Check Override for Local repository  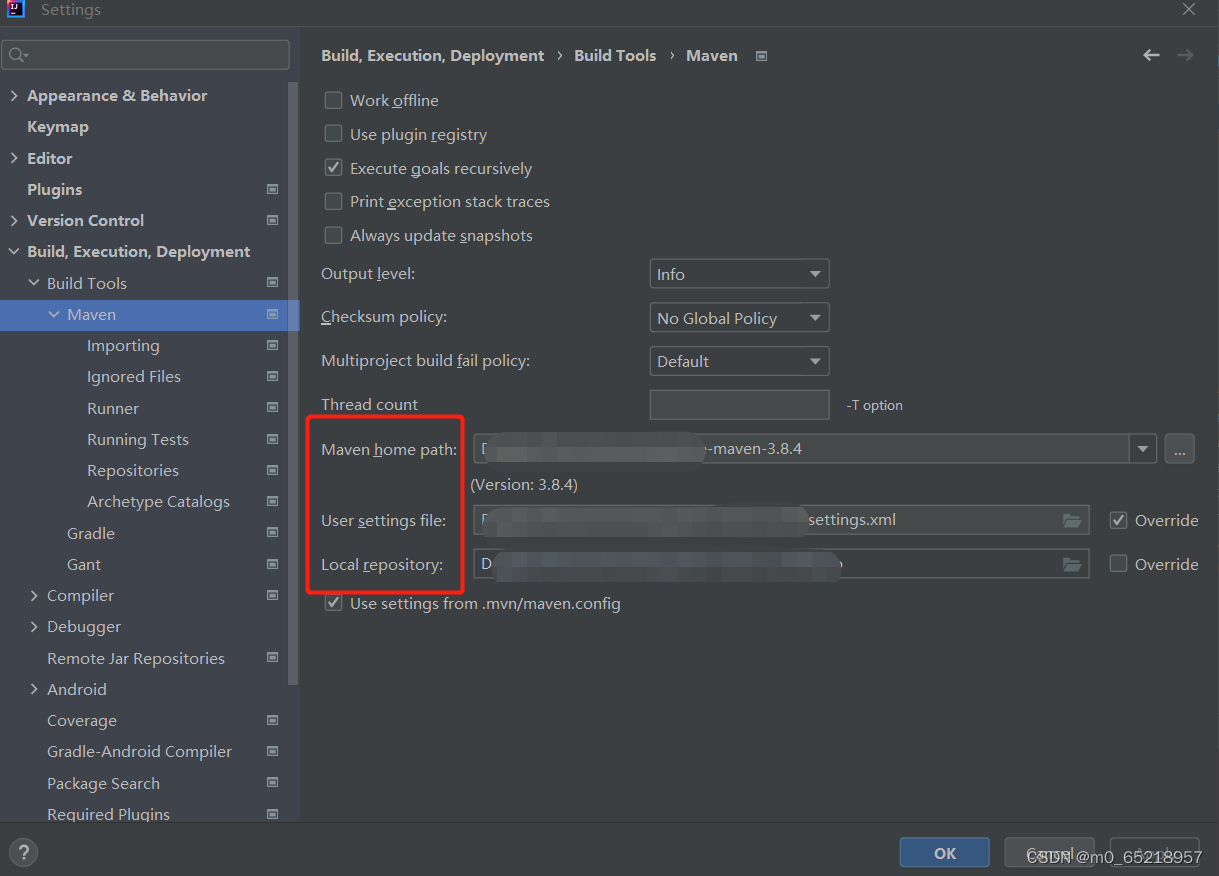click(x=1119, y=564)
